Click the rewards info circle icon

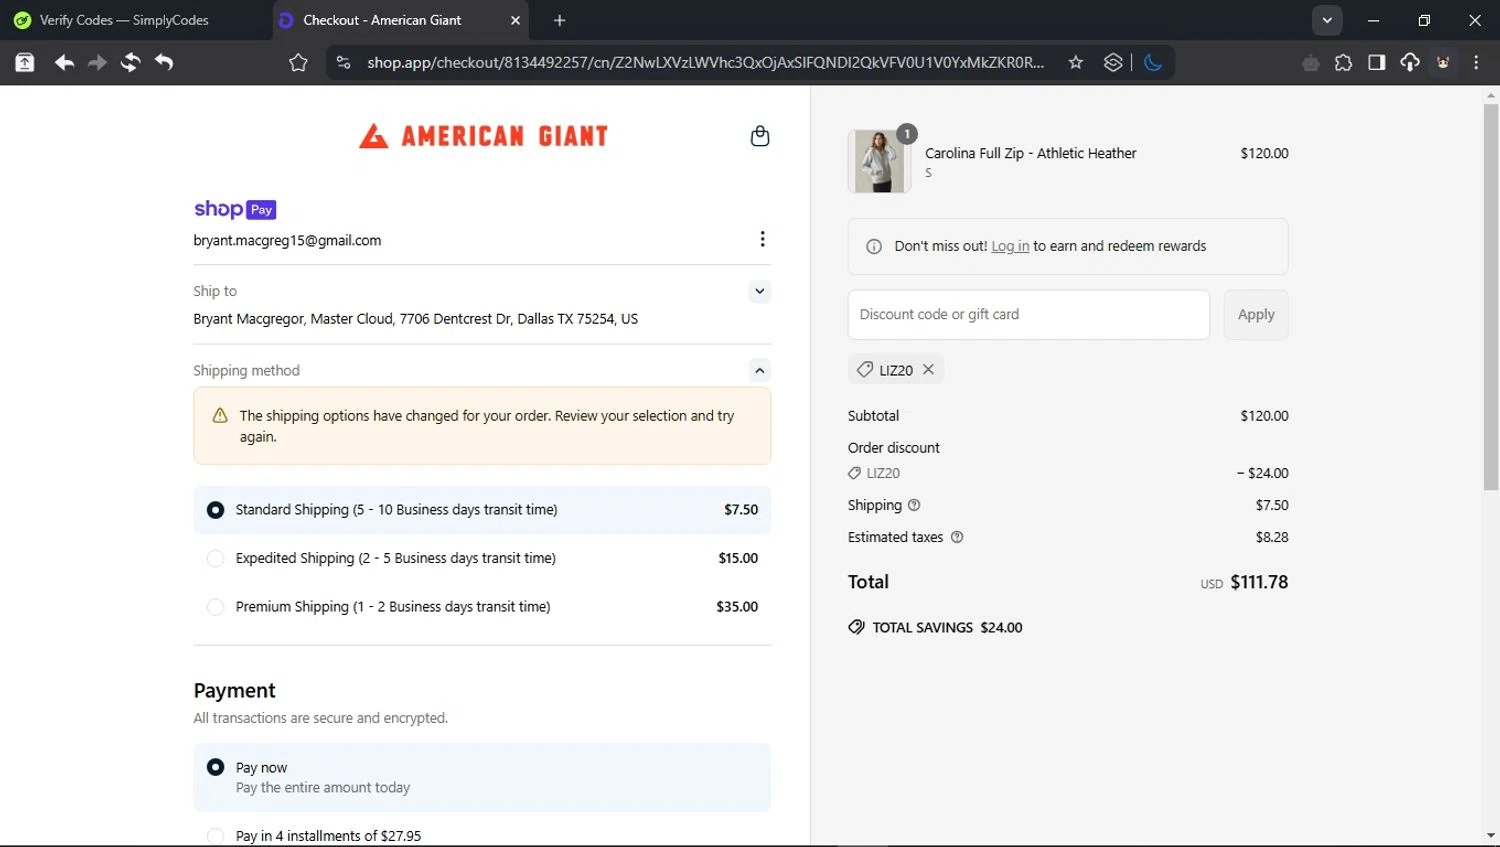[x=874, y=247]
